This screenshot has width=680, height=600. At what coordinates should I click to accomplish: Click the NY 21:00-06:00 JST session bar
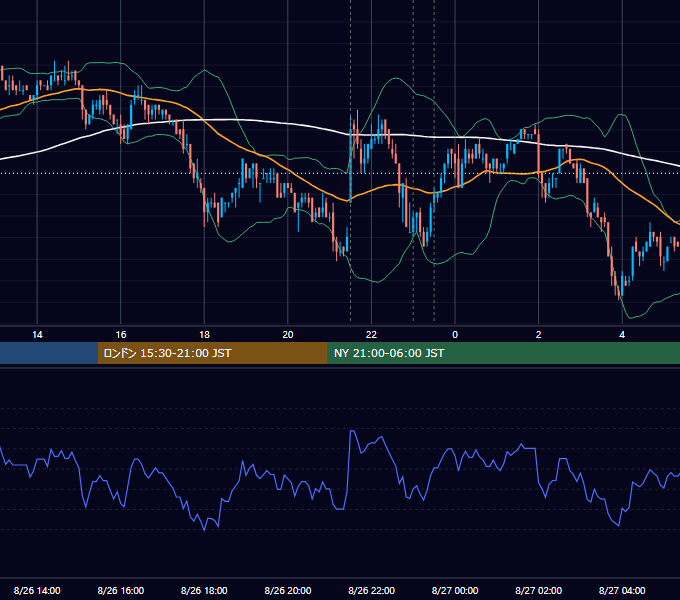coord(503,353)
